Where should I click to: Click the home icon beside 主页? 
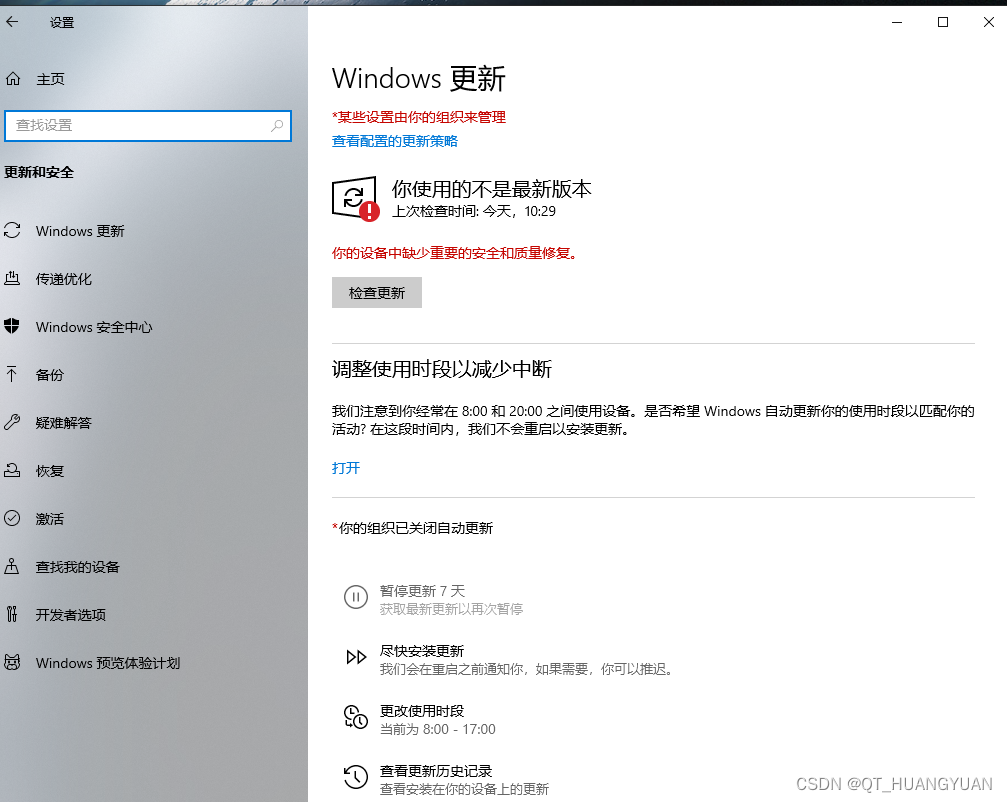[13, 79]
